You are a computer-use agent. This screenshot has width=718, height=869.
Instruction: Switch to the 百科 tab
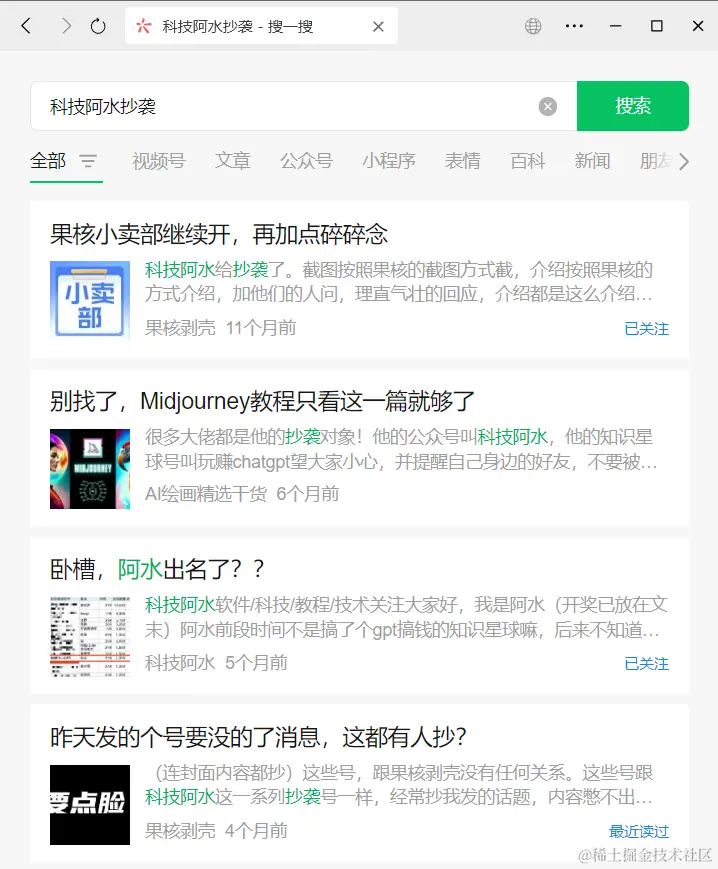coord(527,161)
